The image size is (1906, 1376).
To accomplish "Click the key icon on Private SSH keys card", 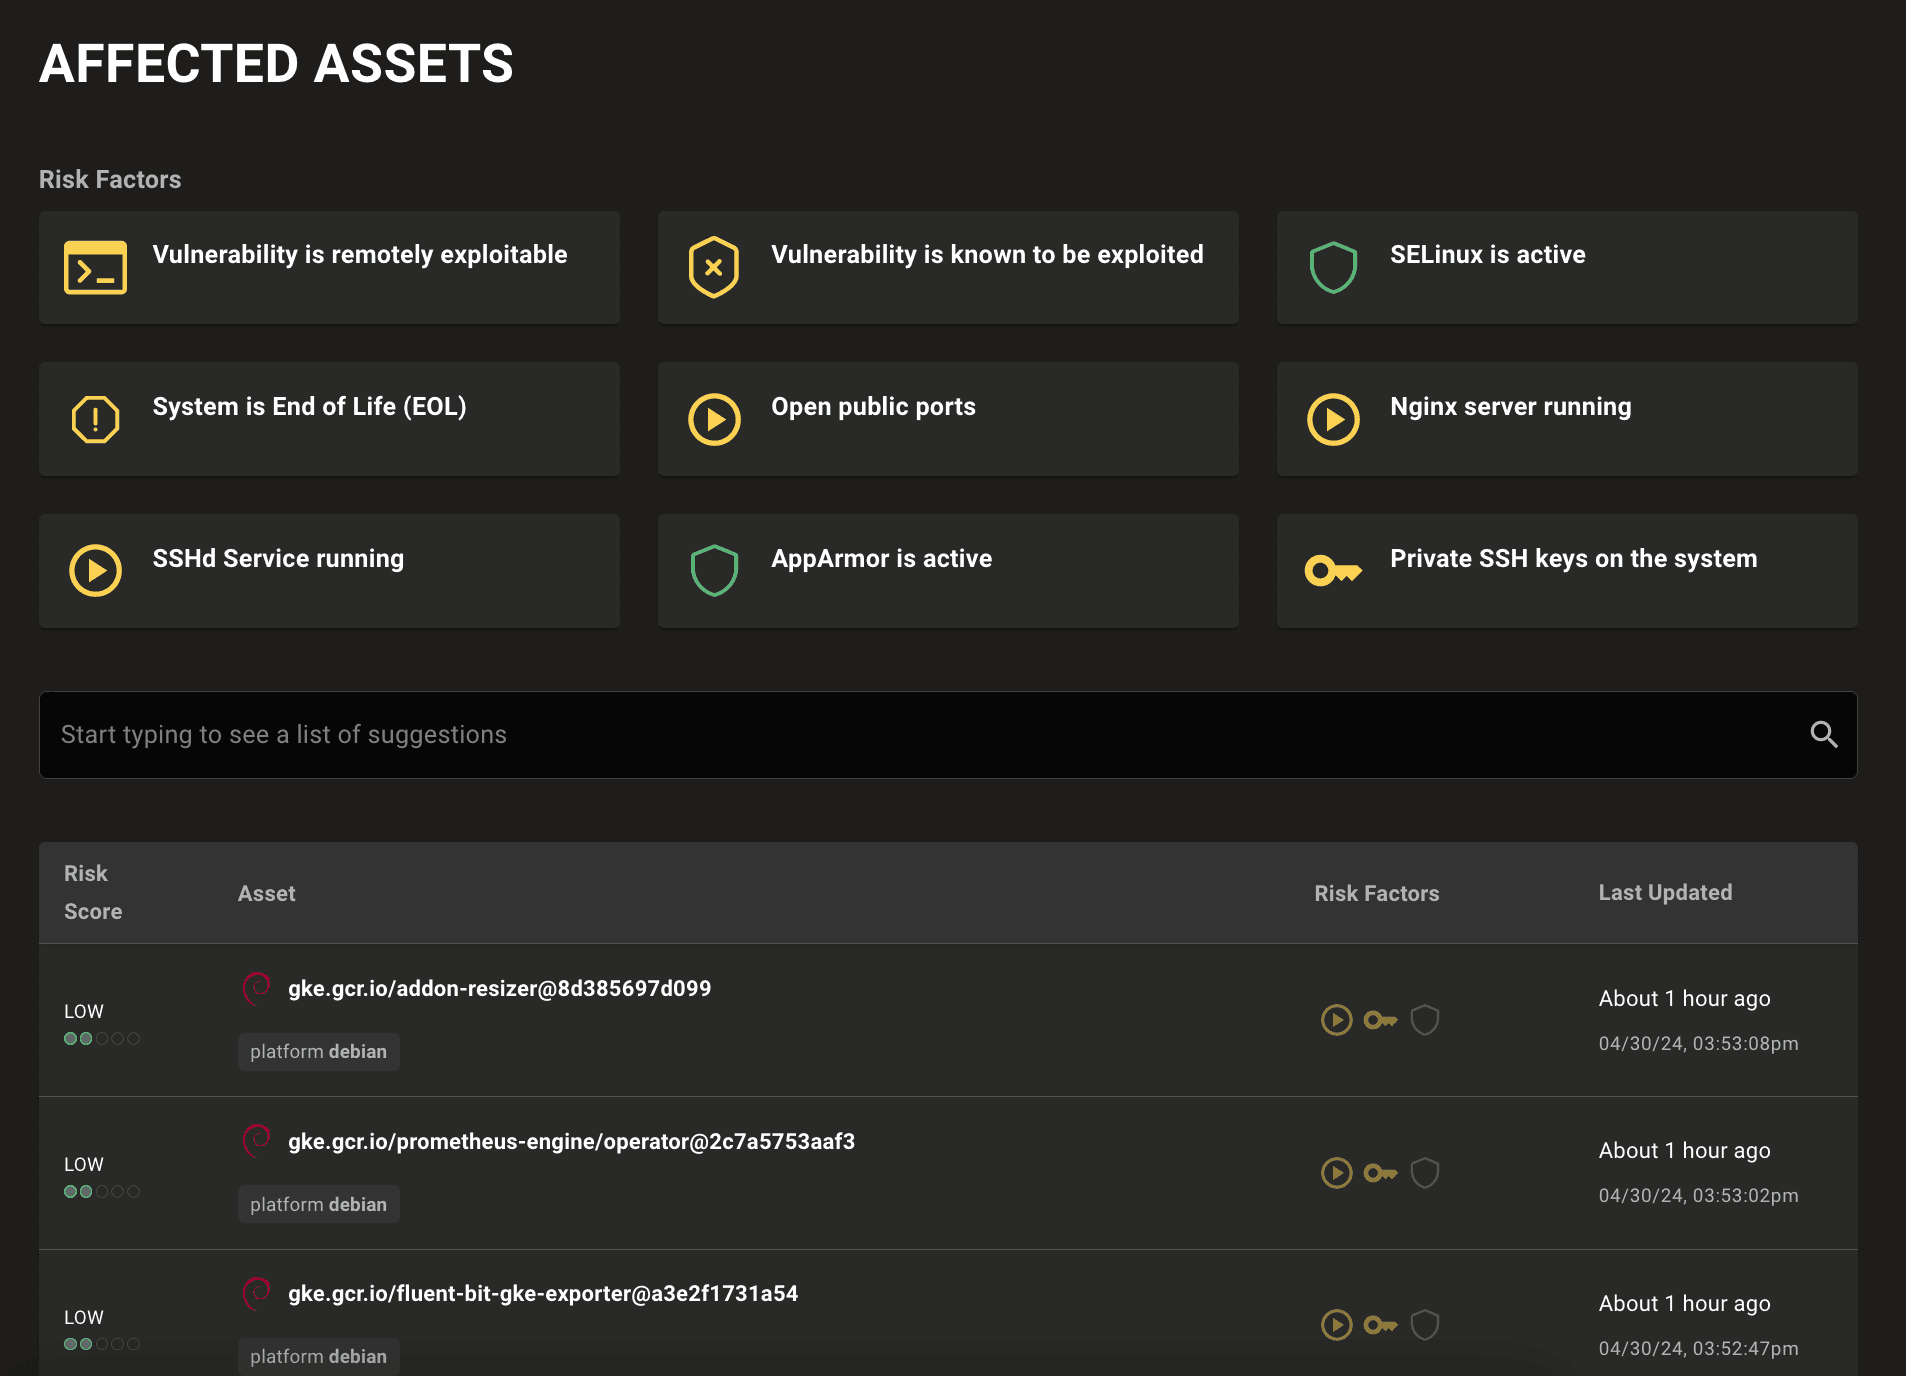I will coord(1334,571).
